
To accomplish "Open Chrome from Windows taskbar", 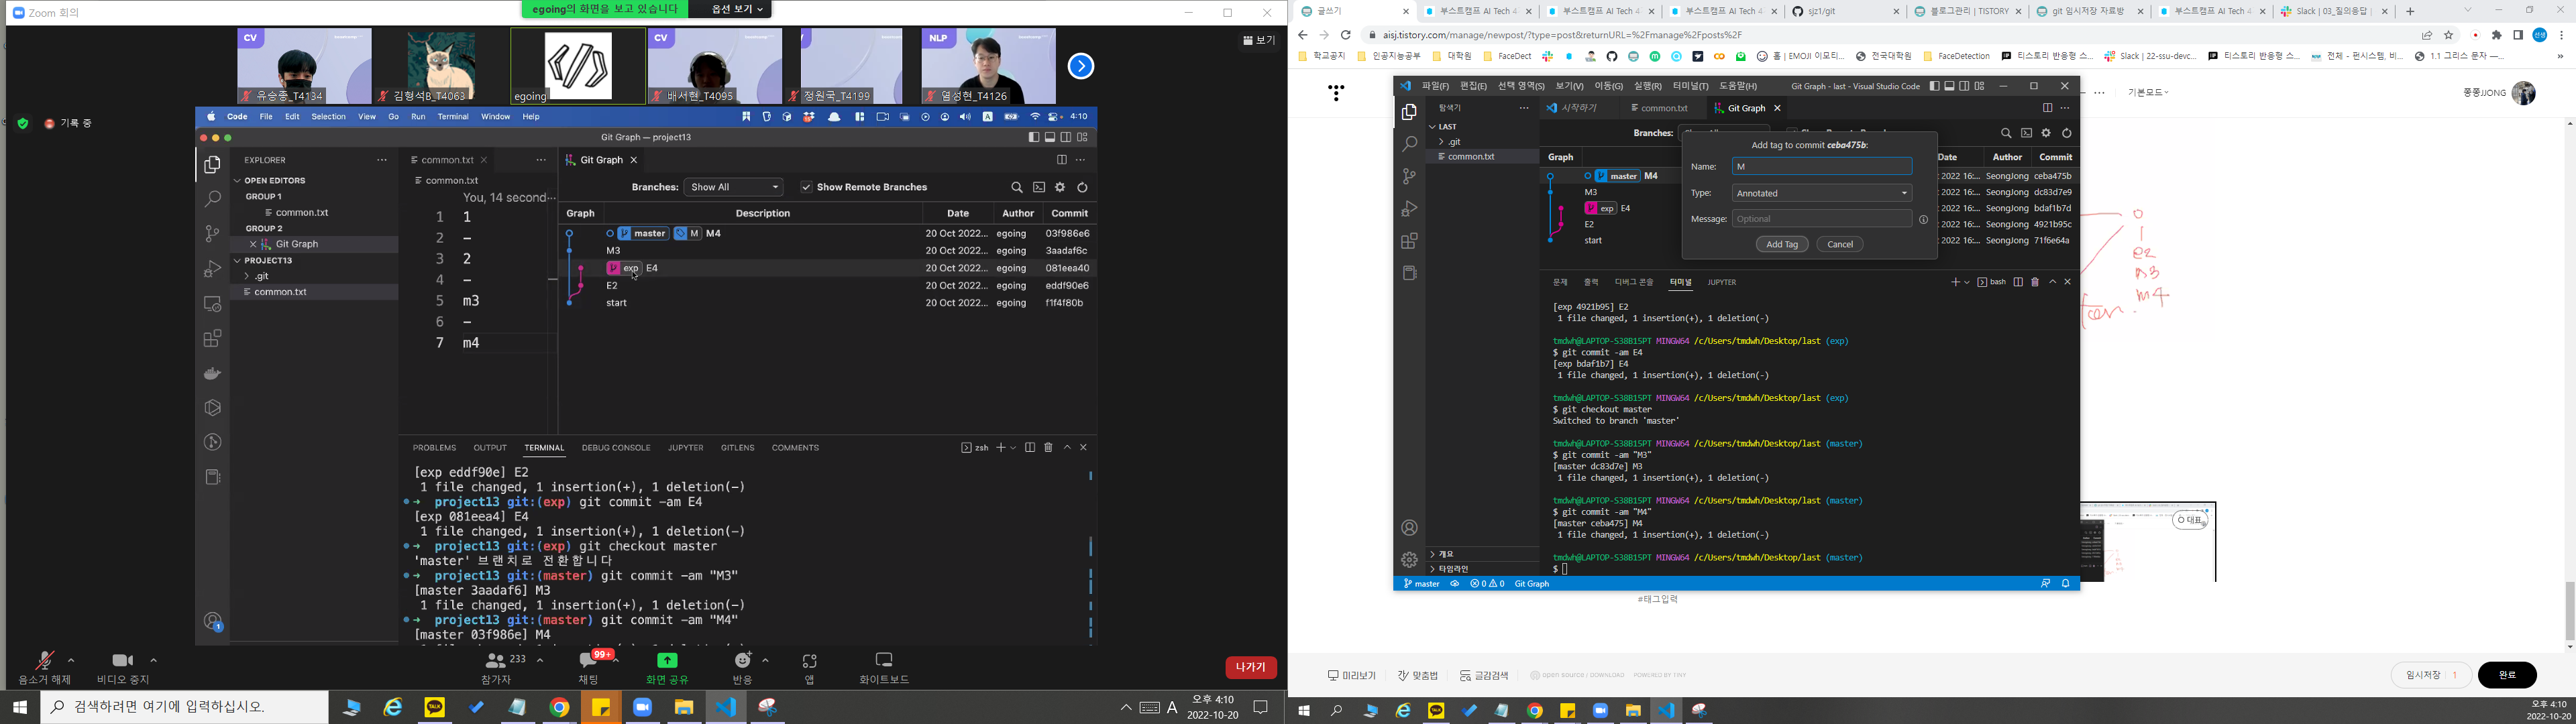I will (559, 708).
